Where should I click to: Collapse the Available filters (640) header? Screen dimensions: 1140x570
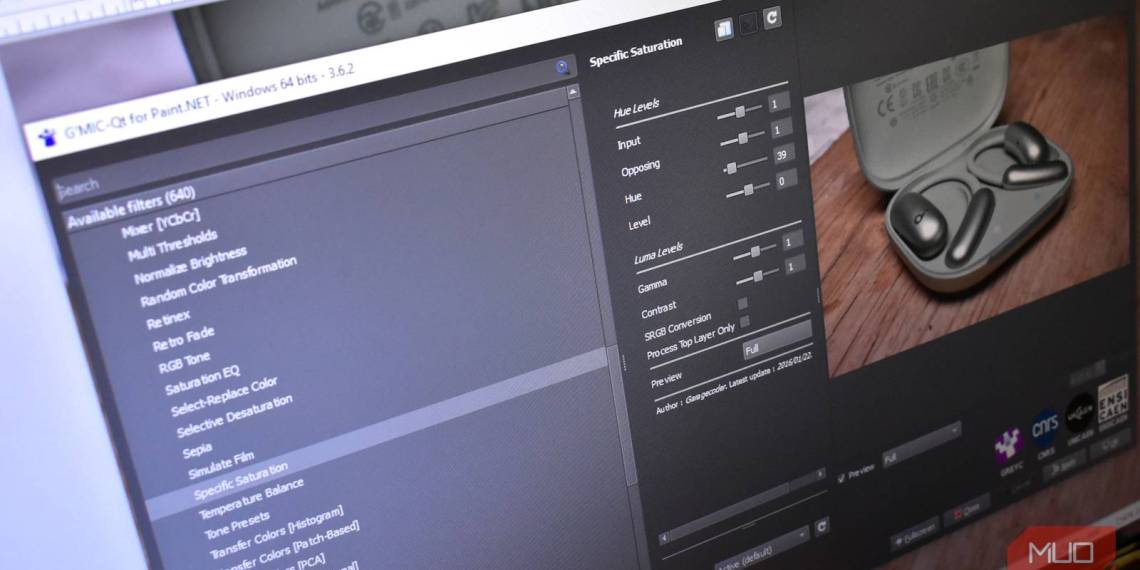[x=132, y=209]
